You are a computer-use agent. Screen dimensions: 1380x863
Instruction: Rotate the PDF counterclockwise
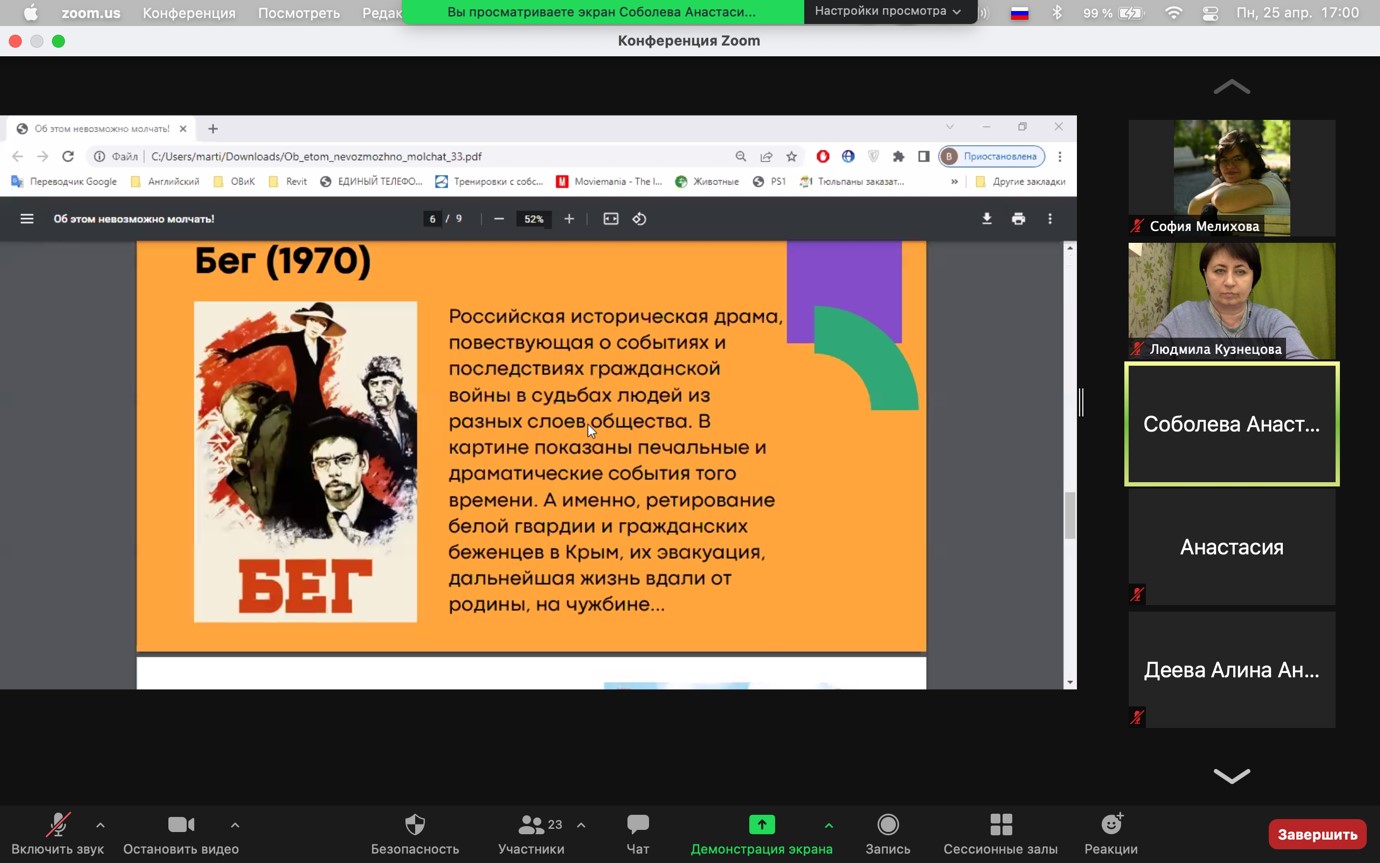(x=640, y=219)
